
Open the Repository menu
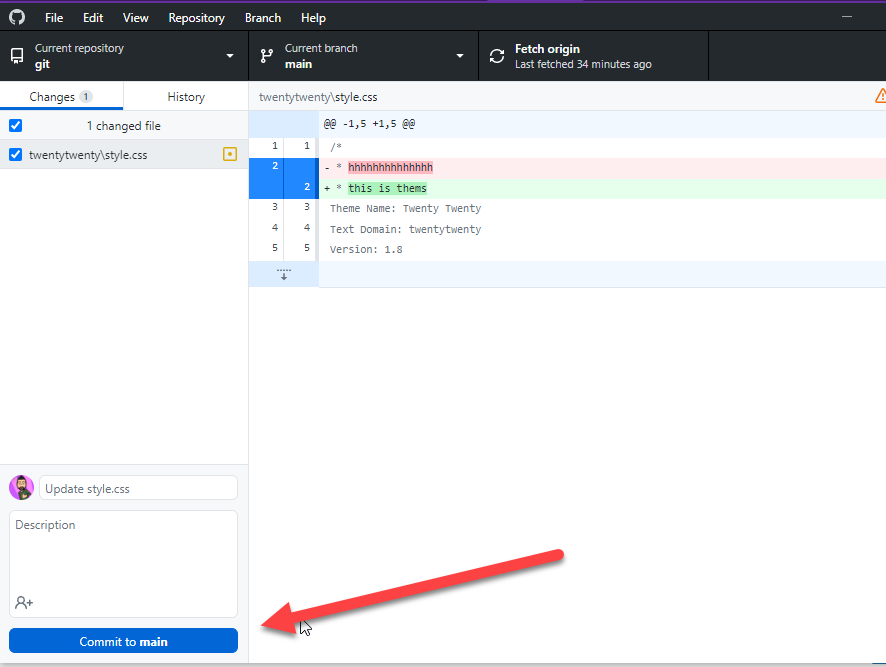[x=196, y=18]
